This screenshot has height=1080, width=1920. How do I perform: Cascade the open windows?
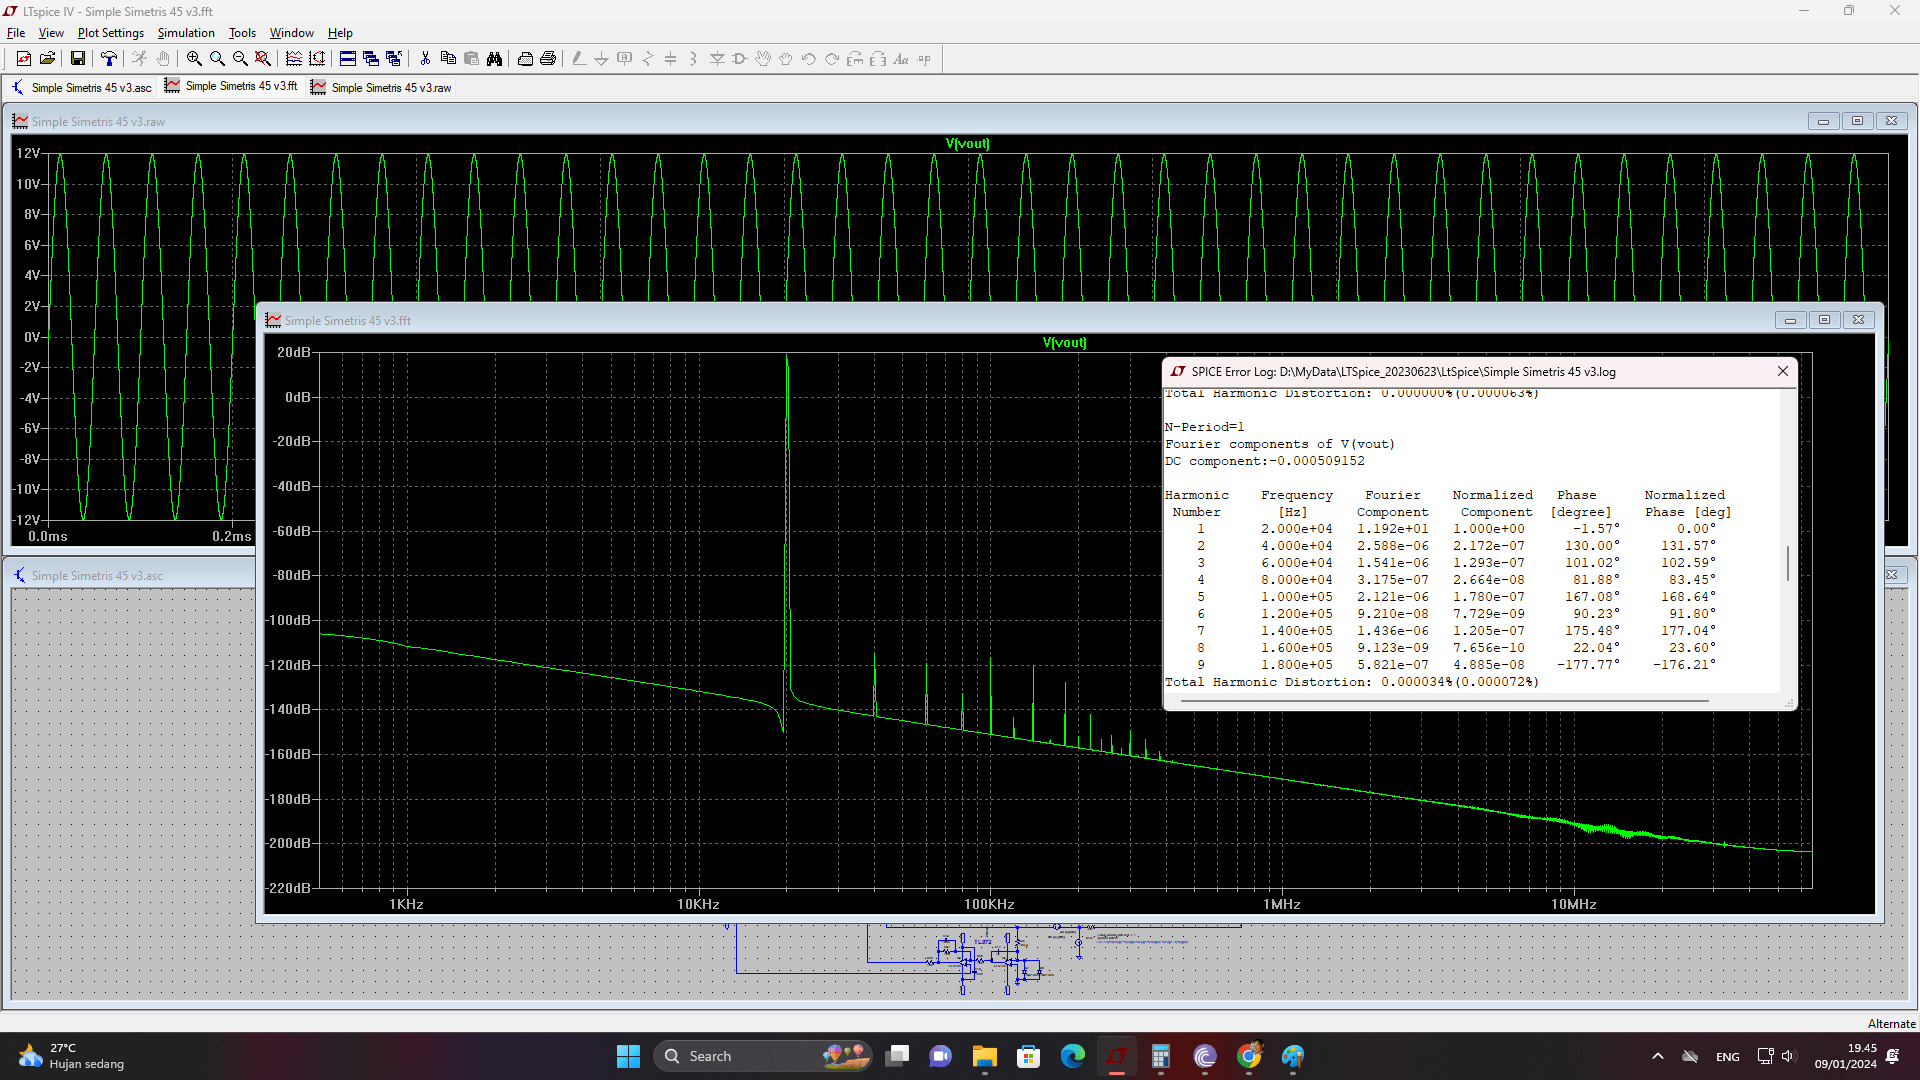pos(371,59)
